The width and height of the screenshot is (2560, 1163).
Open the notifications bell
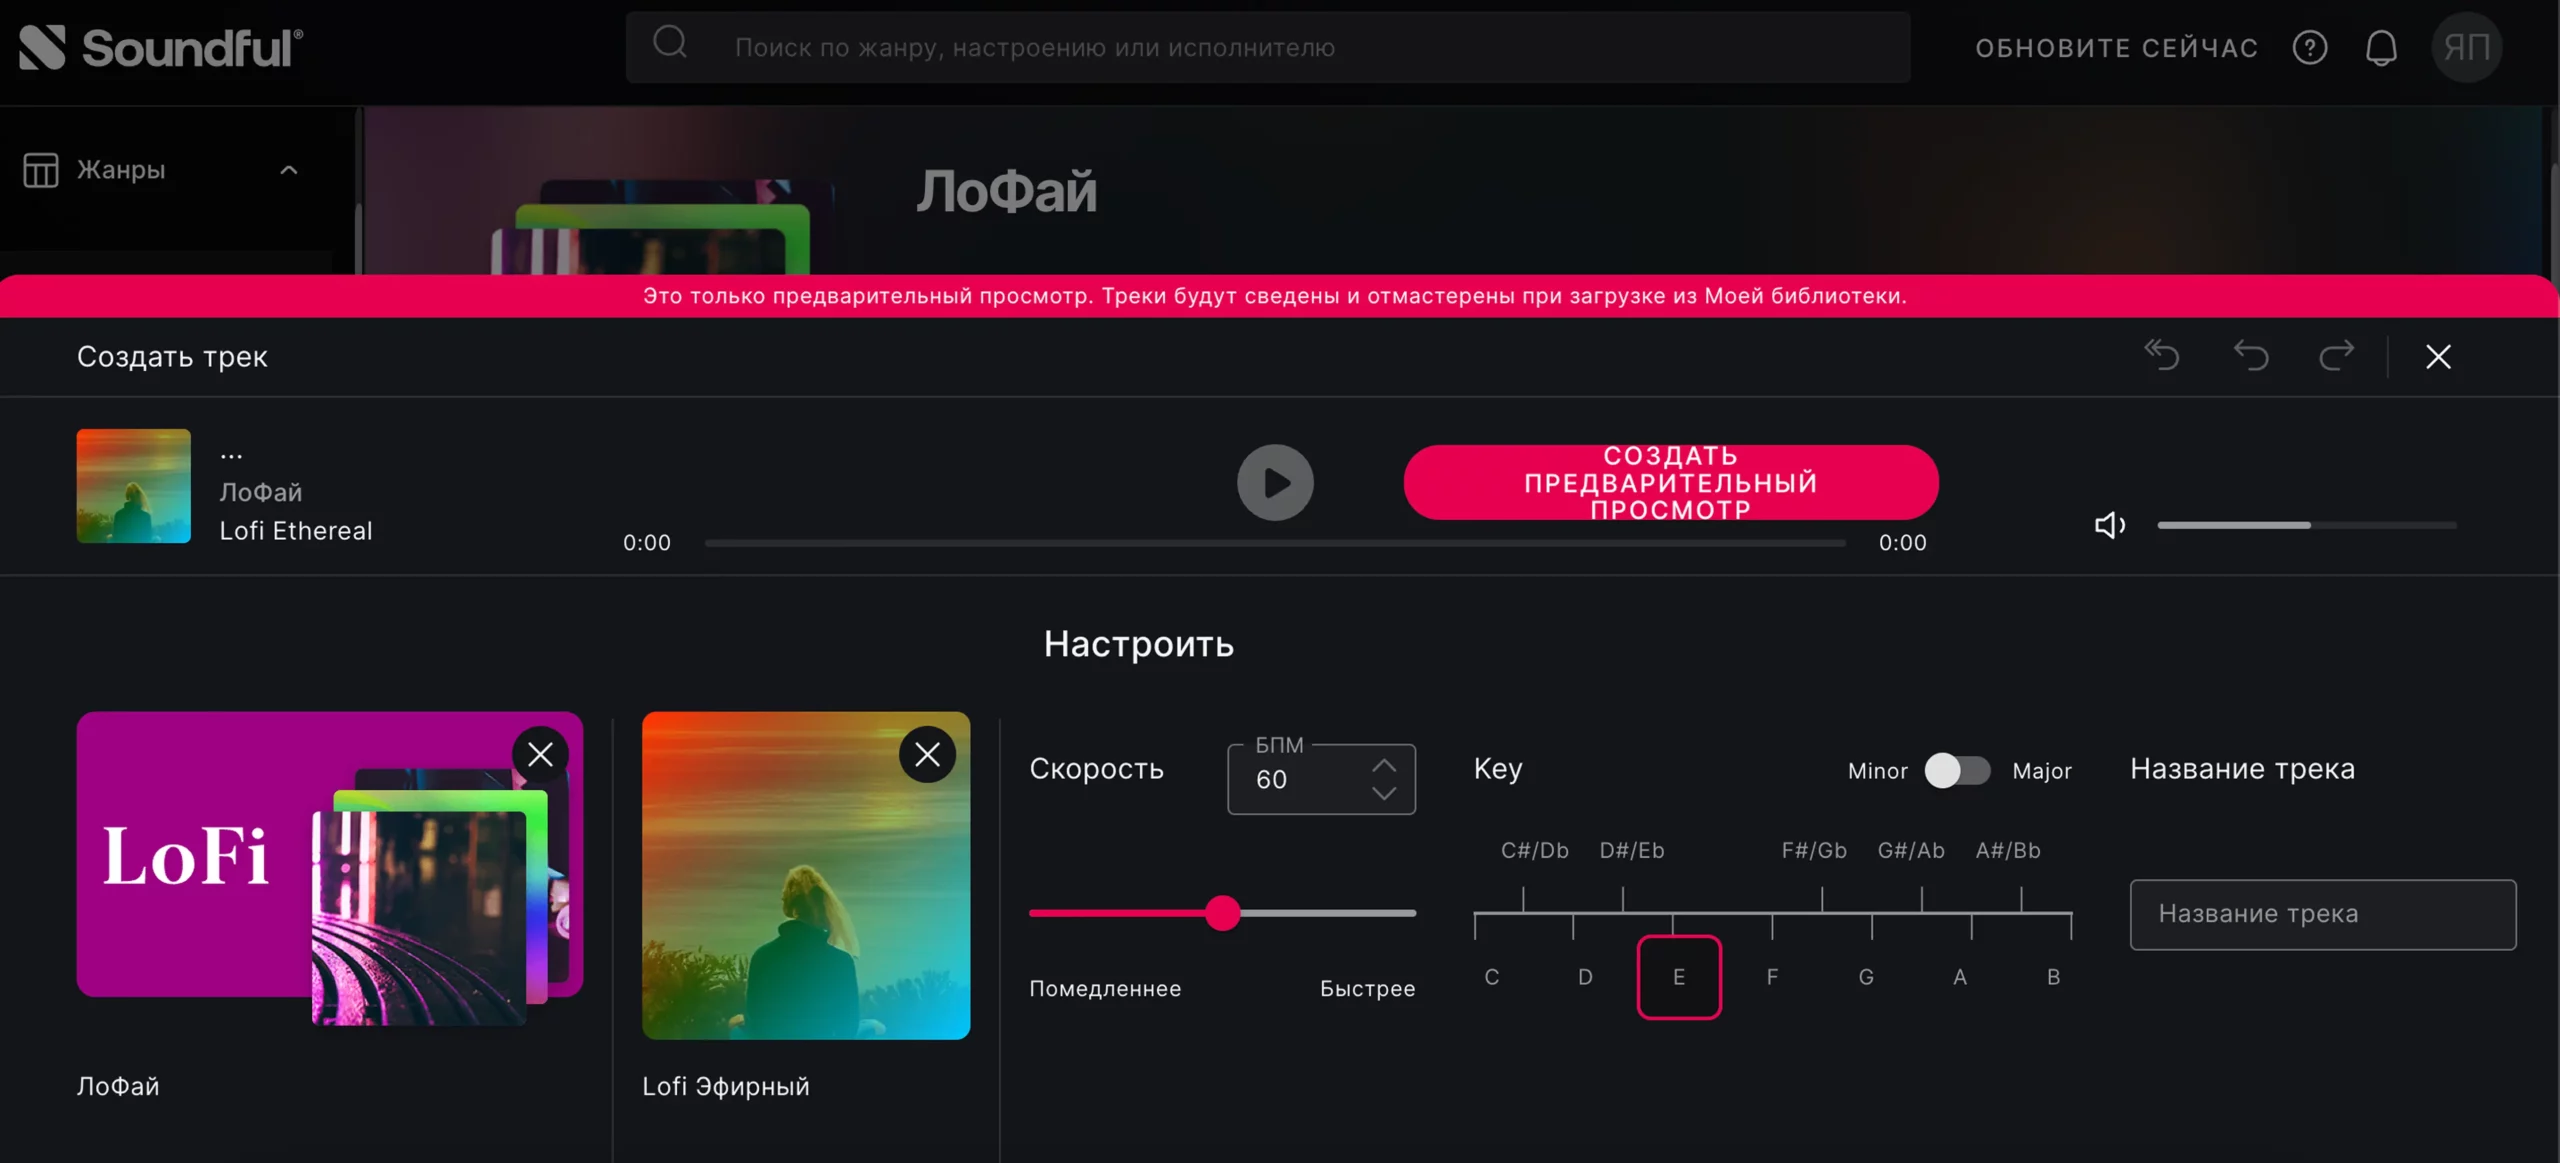pyautogui.click(x=2381, y=48)
